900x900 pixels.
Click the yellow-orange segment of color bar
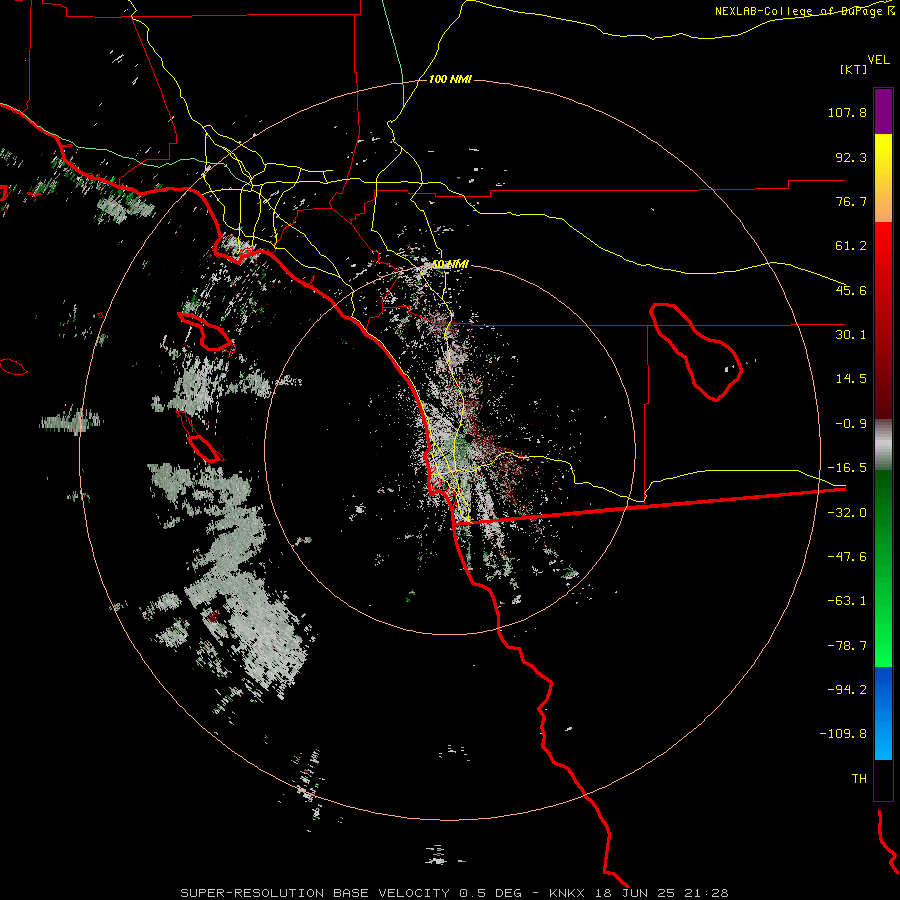pyautogui.click(x=883, y=178)
